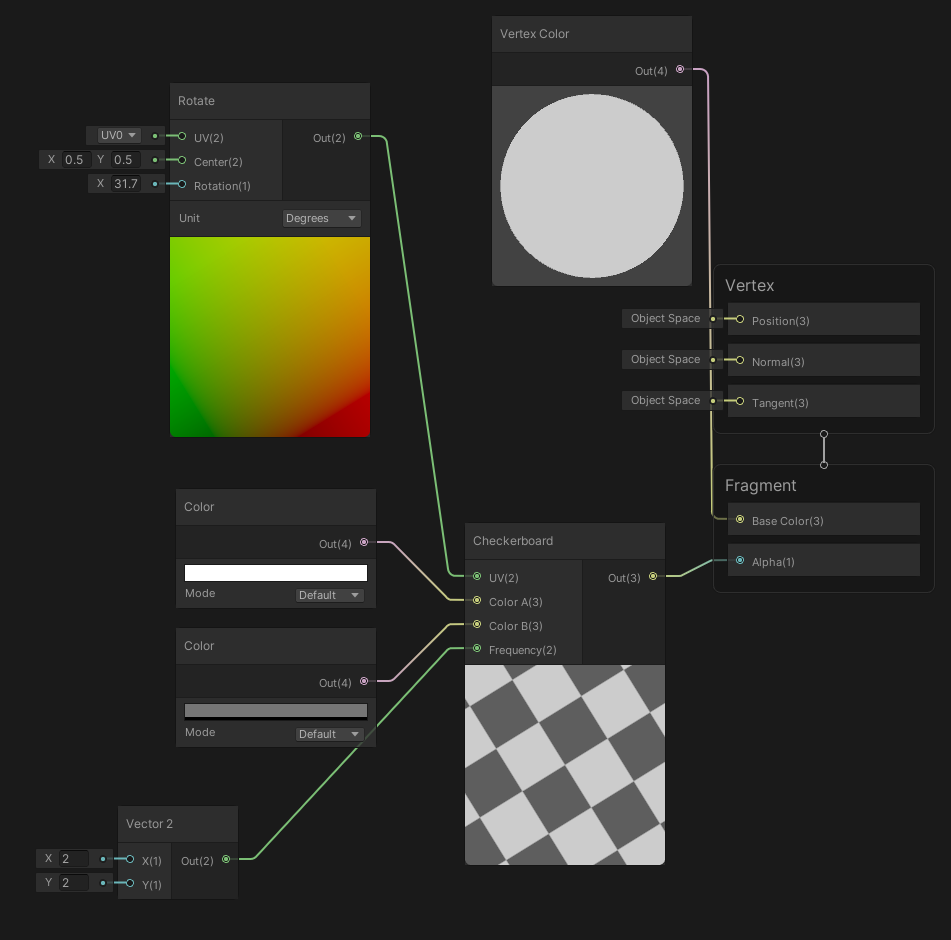
Task: Click Object Space label for Normal
Action: (x=665, y=360)
